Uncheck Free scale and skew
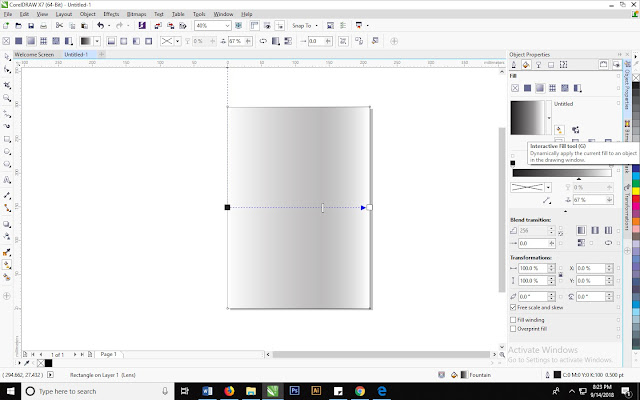Viewport: 640px width, 400px height. 514,308
